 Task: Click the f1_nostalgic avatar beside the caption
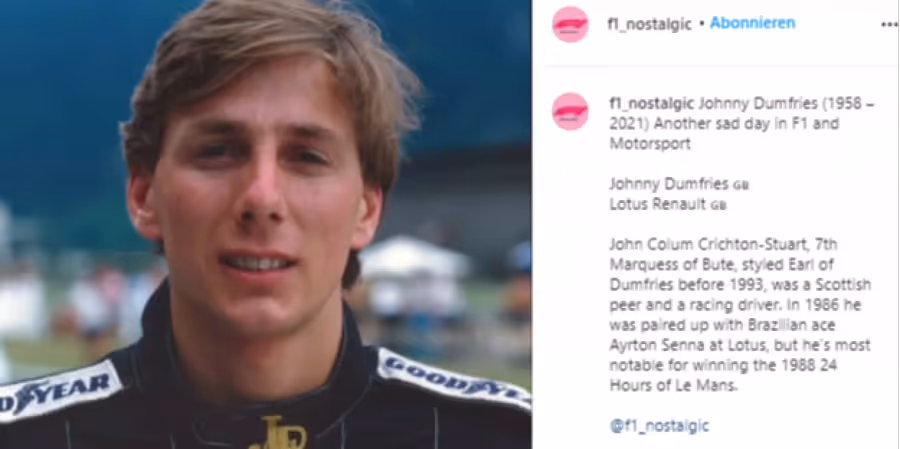pyautogui.click(x=570, y=111)
